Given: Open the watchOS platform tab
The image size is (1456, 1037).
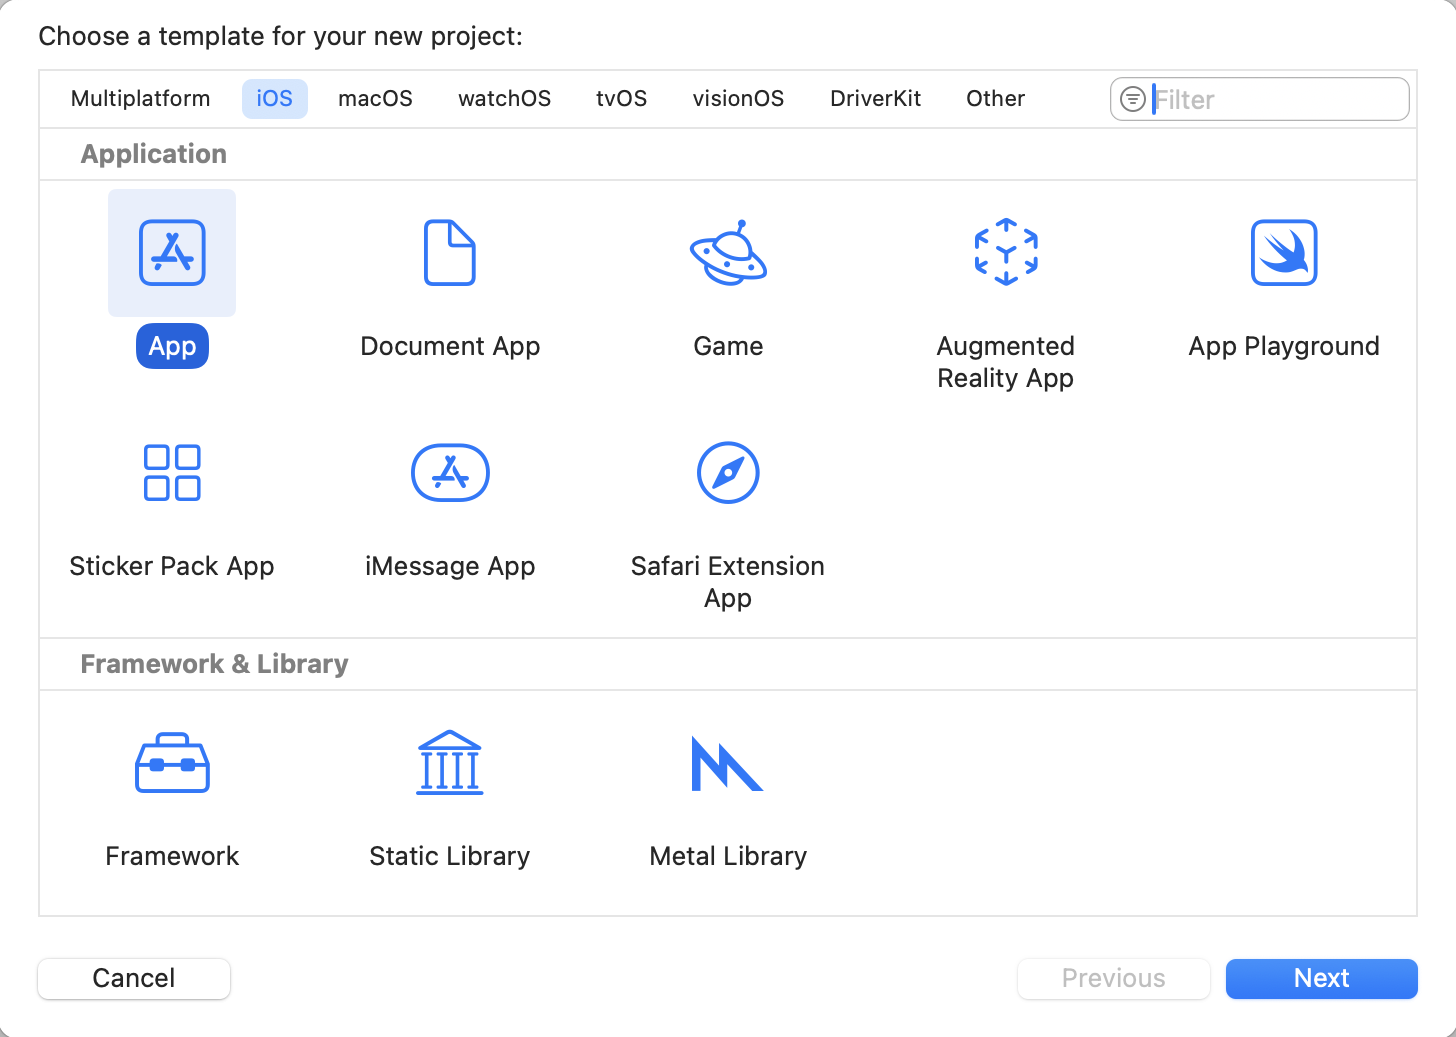Looking at the screenshot, I should (x=505, y=99).
